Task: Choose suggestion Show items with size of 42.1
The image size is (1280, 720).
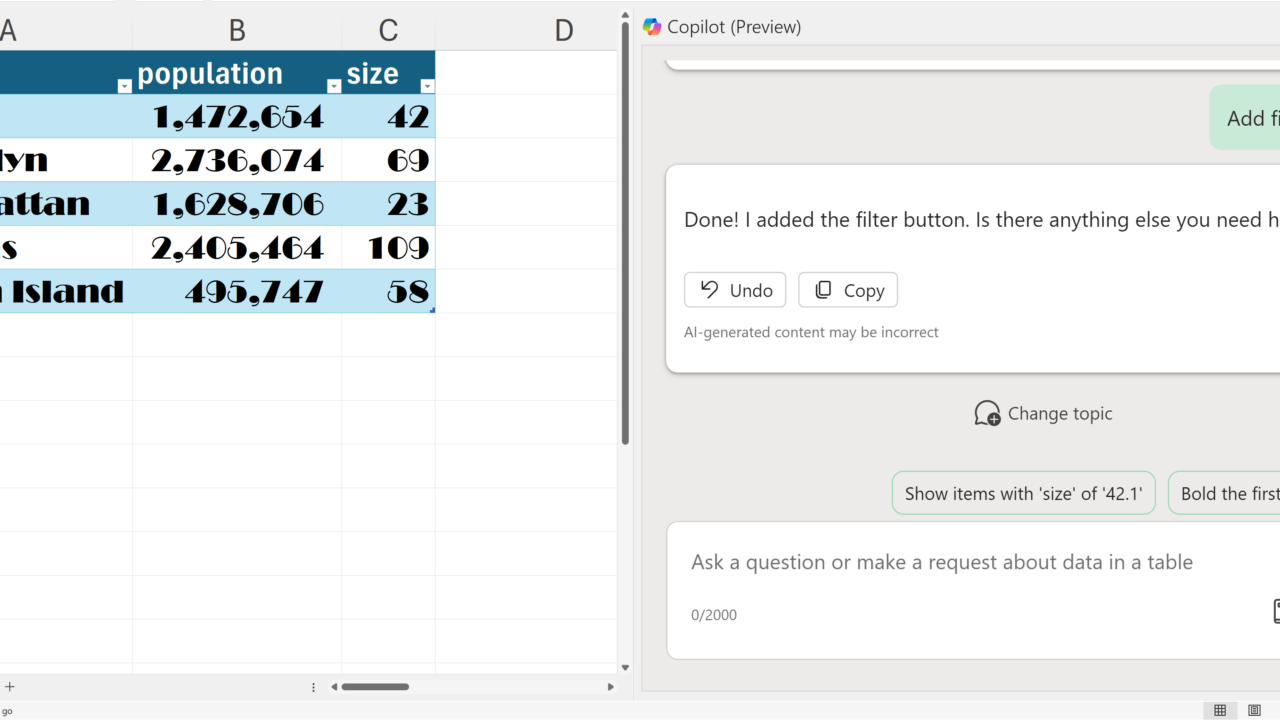Action: (x=1023, y=493)
